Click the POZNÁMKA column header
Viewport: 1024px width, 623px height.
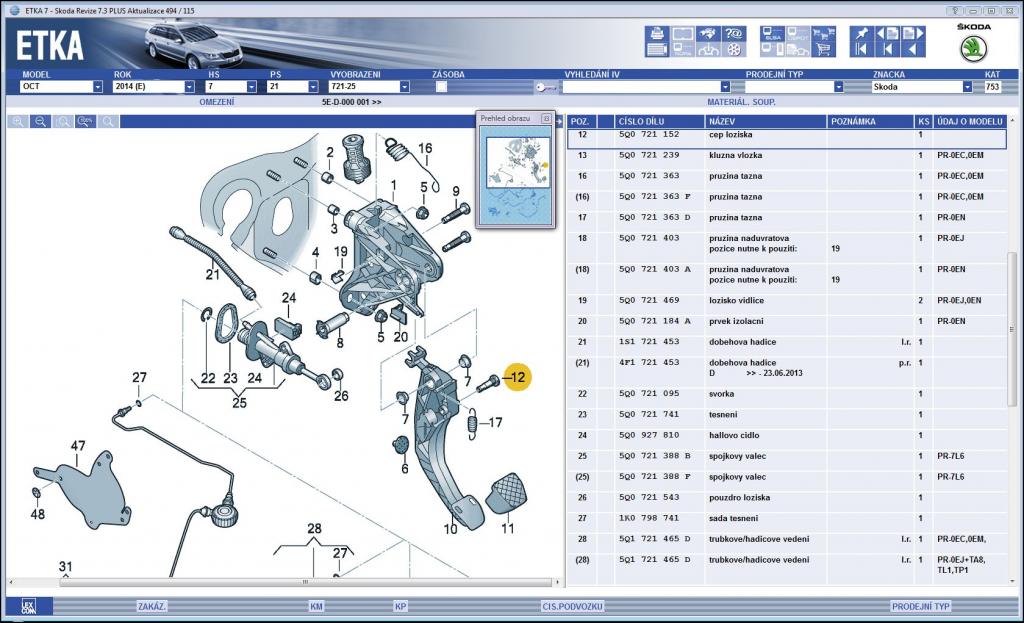[871, 121]
